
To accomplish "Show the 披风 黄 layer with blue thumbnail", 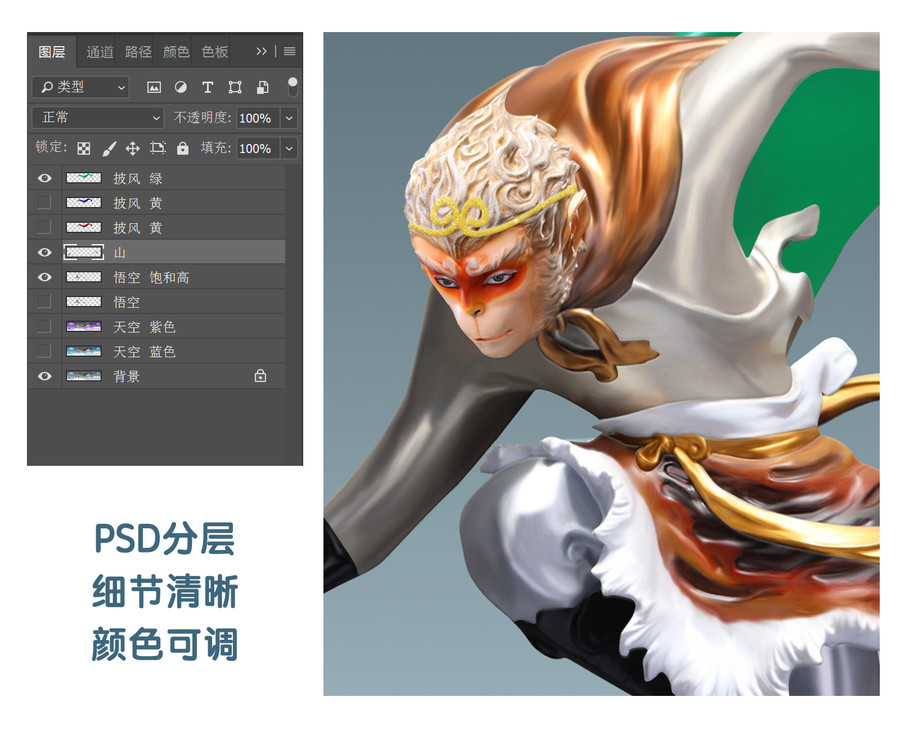I will [44, 203].
